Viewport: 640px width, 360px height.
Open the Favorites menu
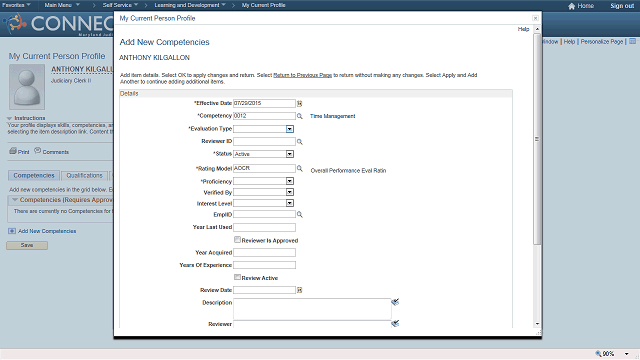(x=16, y=5)
